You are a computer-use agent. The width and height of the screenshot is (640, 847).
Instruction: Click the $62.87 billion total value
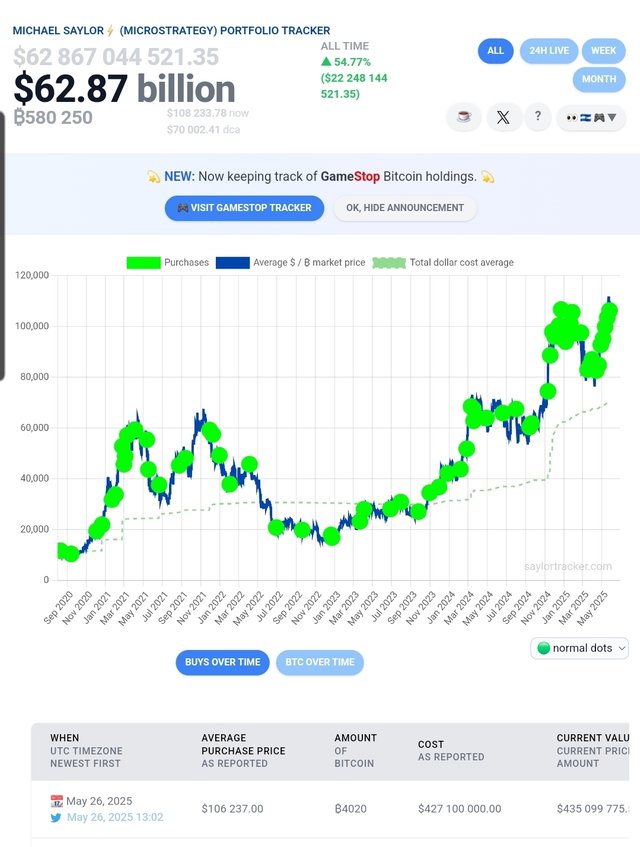point(124,89)
